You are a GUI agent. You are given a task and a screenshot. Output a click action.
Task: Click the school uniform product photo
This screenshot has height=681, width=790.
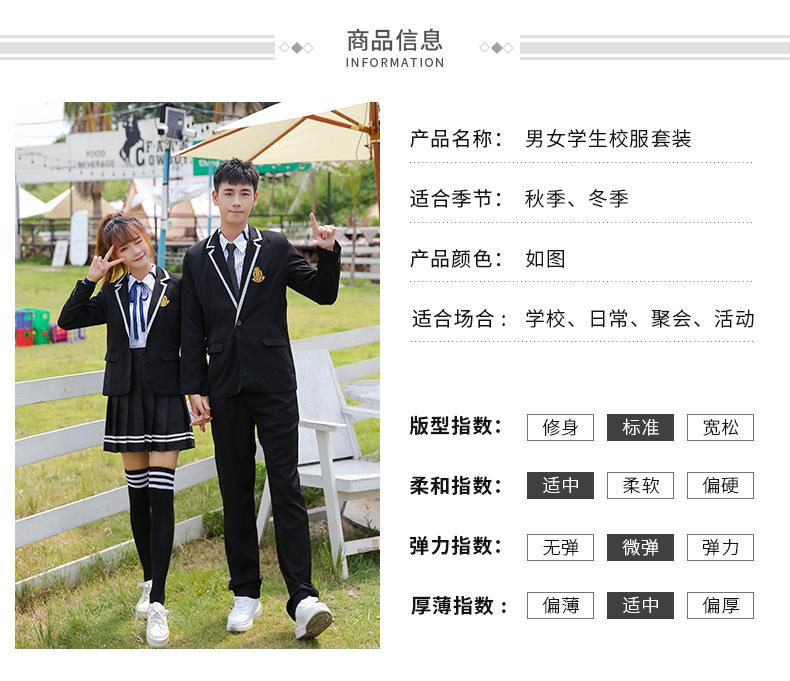pyautogui.click(x=197, y=375)
